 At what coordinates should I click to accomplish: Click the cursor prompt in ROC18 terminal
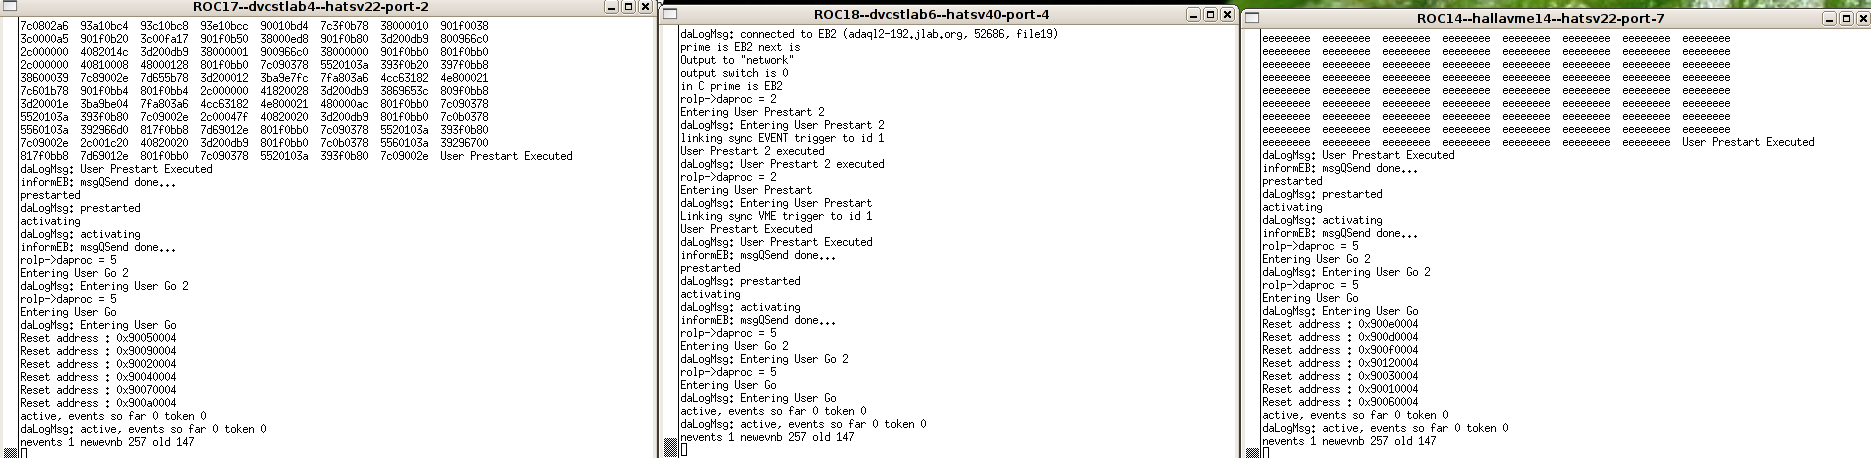tap(684, 449)
